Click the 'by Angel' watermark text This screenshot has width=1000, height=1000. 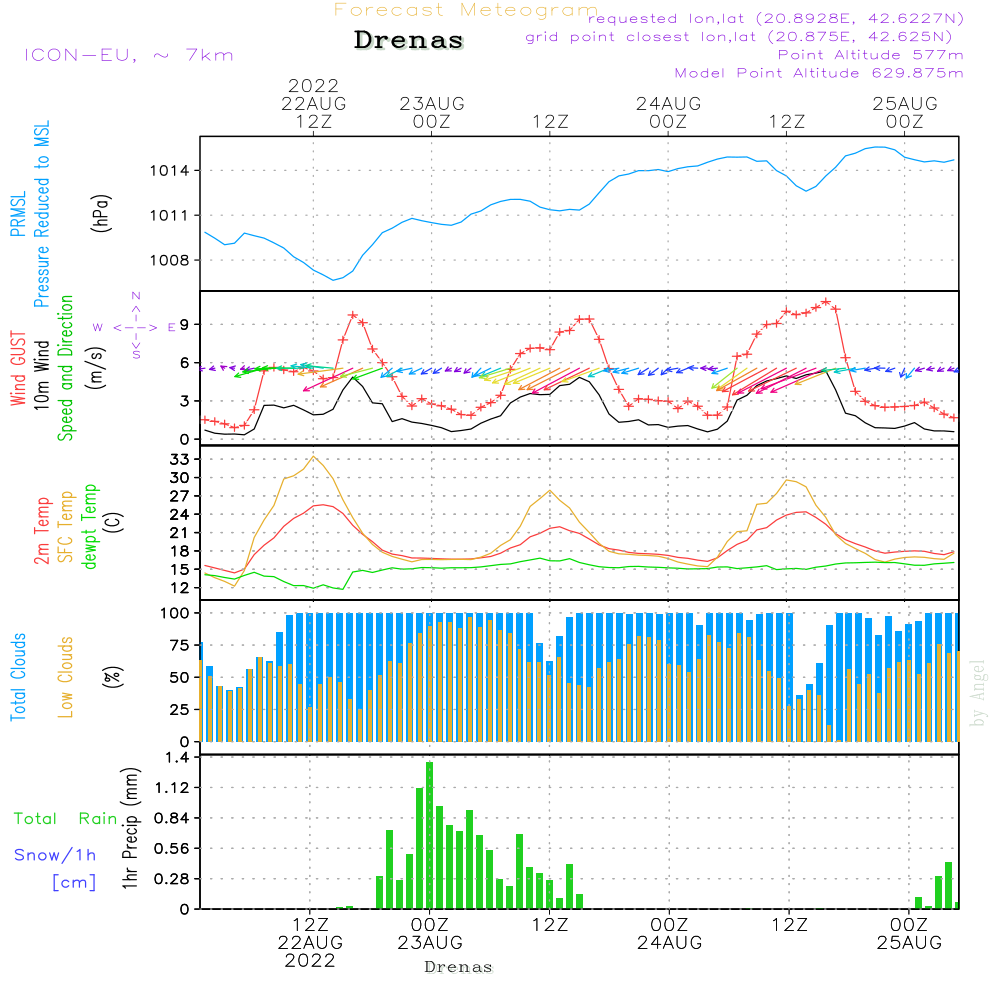978,694
